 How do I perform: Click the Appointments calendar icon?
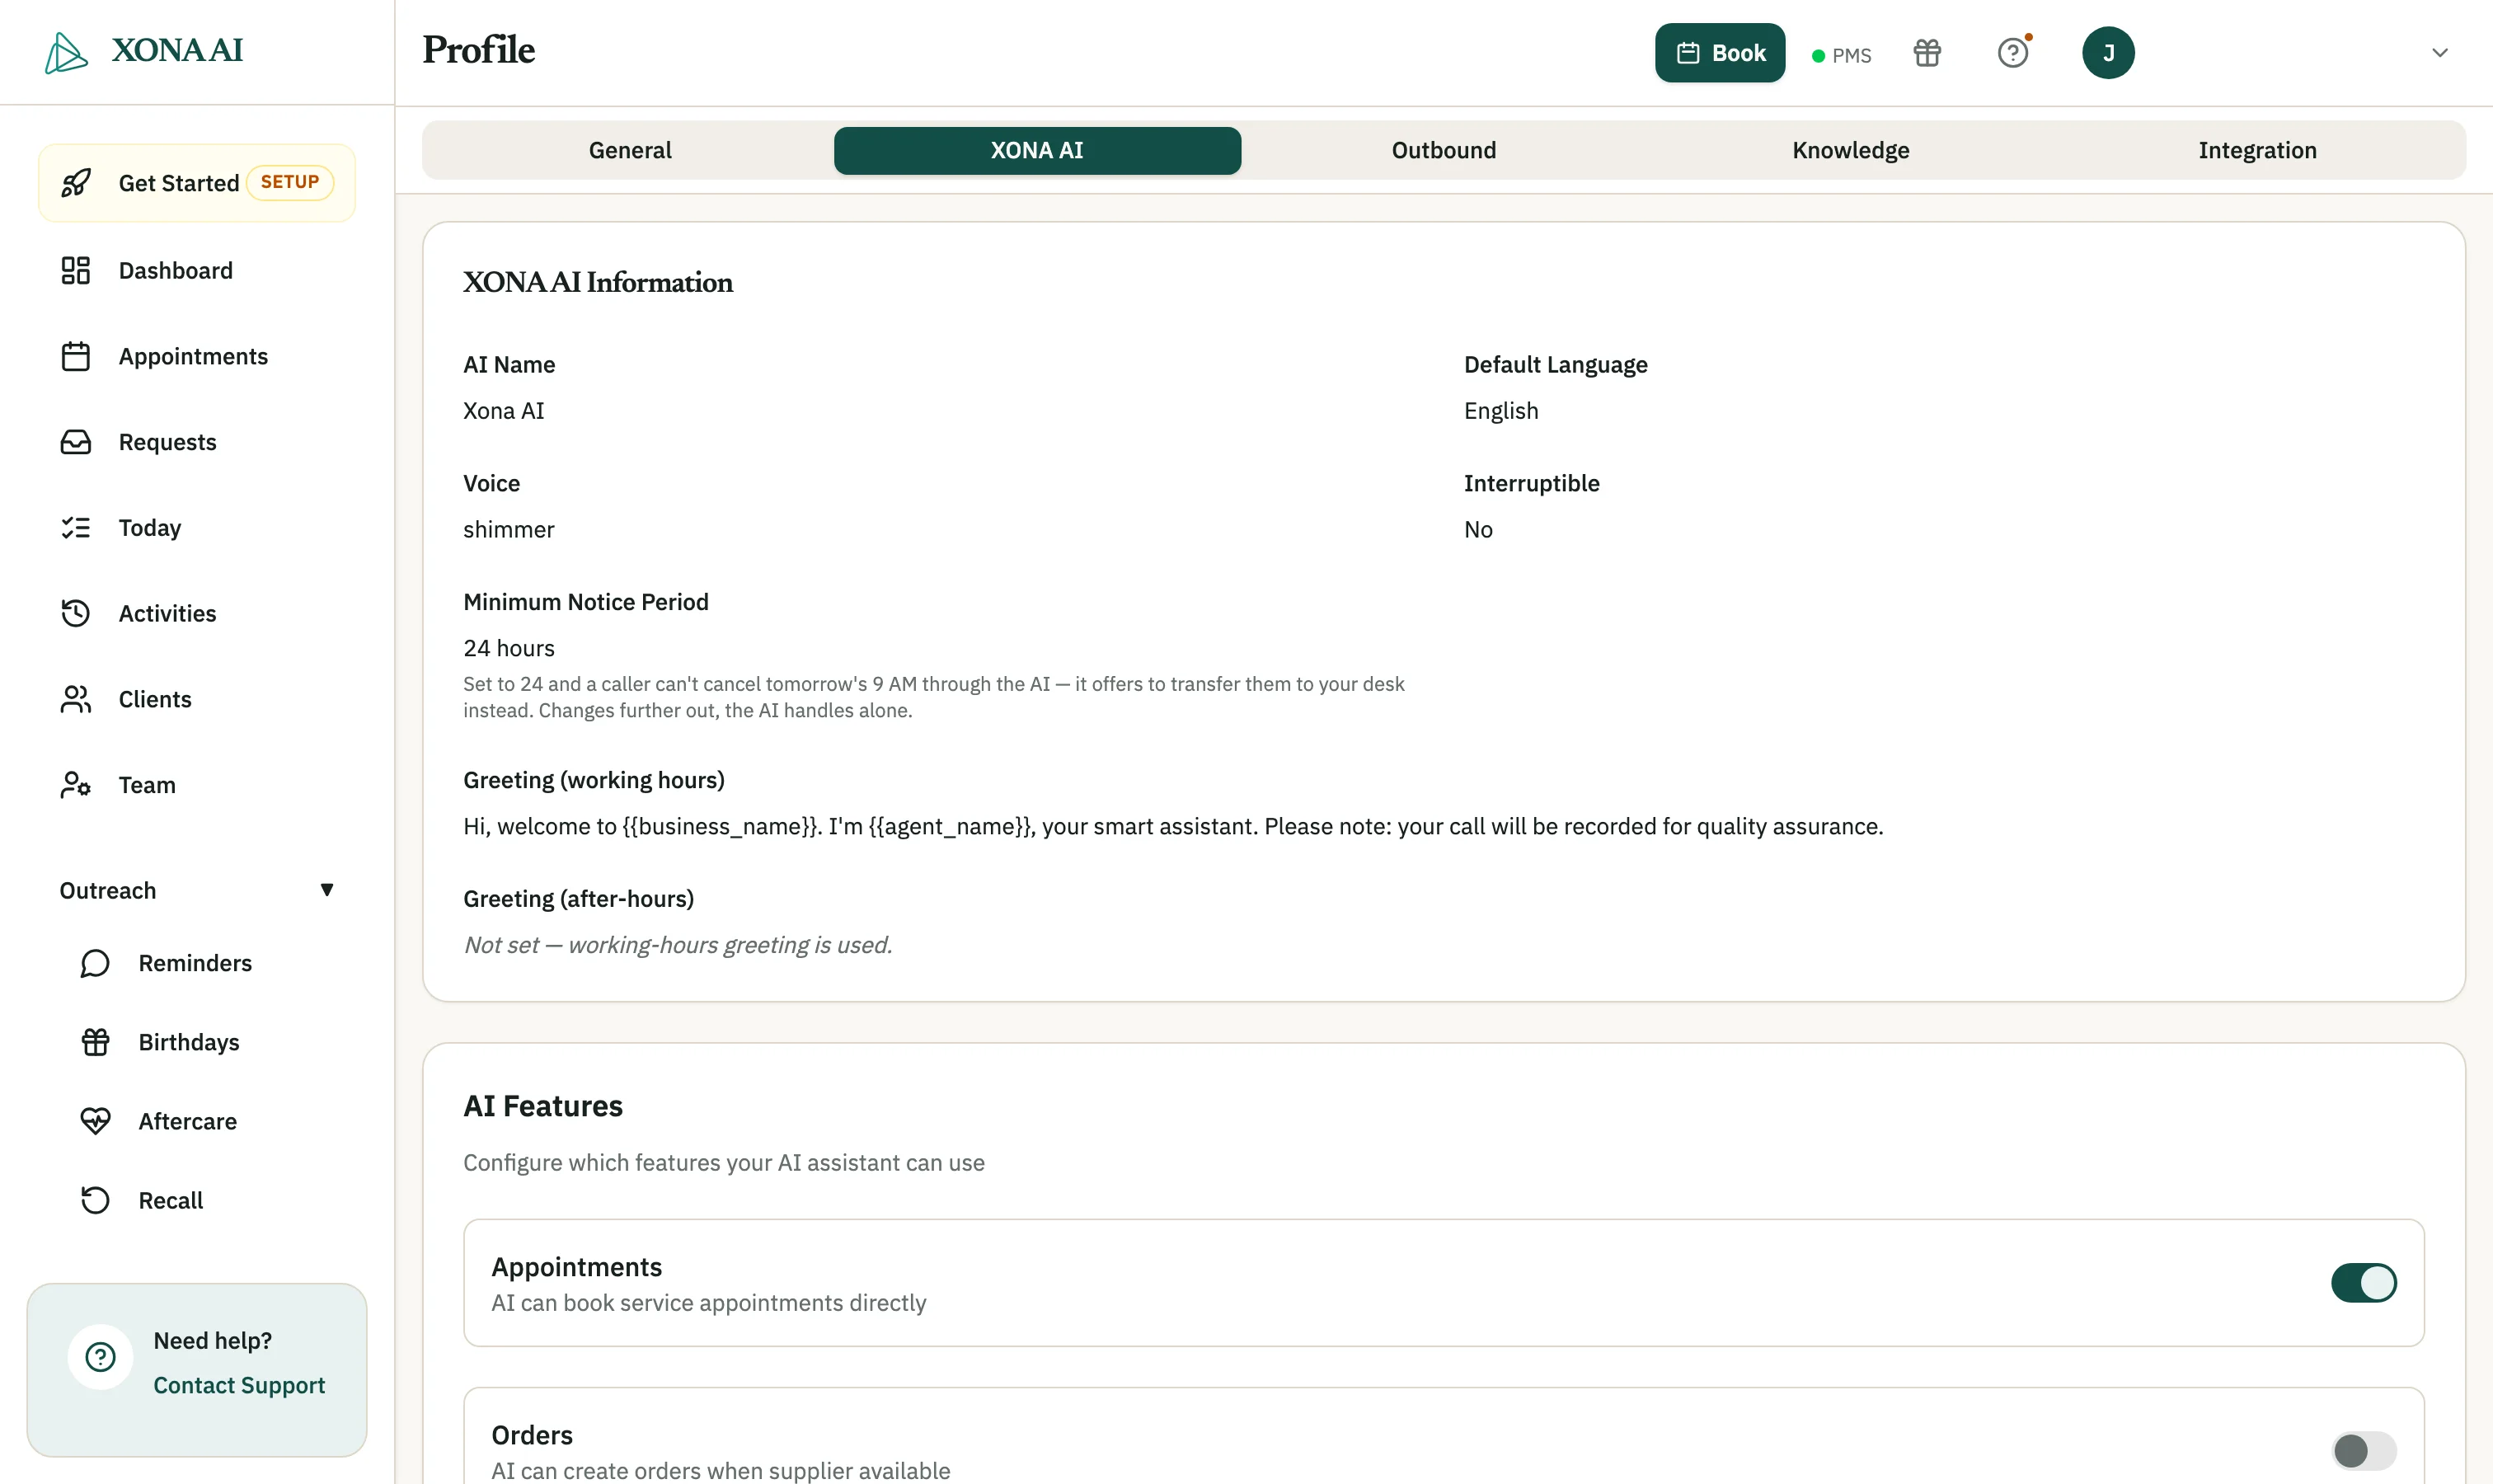(x=76, y=356)
